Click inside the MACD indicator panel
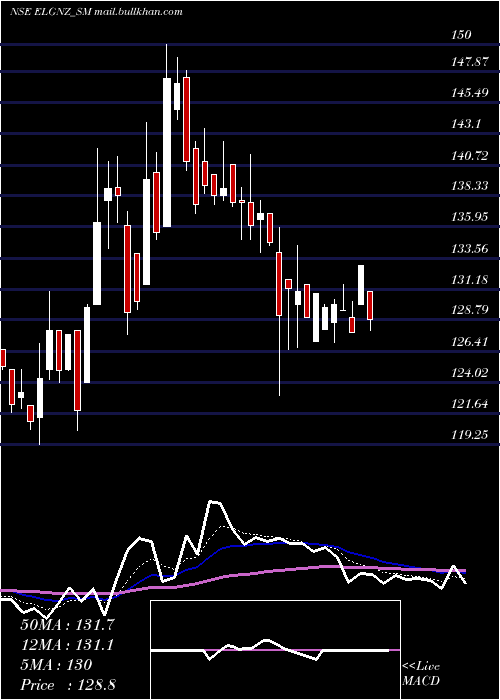This screenshot has width=500, height=700. pos(275,650)
